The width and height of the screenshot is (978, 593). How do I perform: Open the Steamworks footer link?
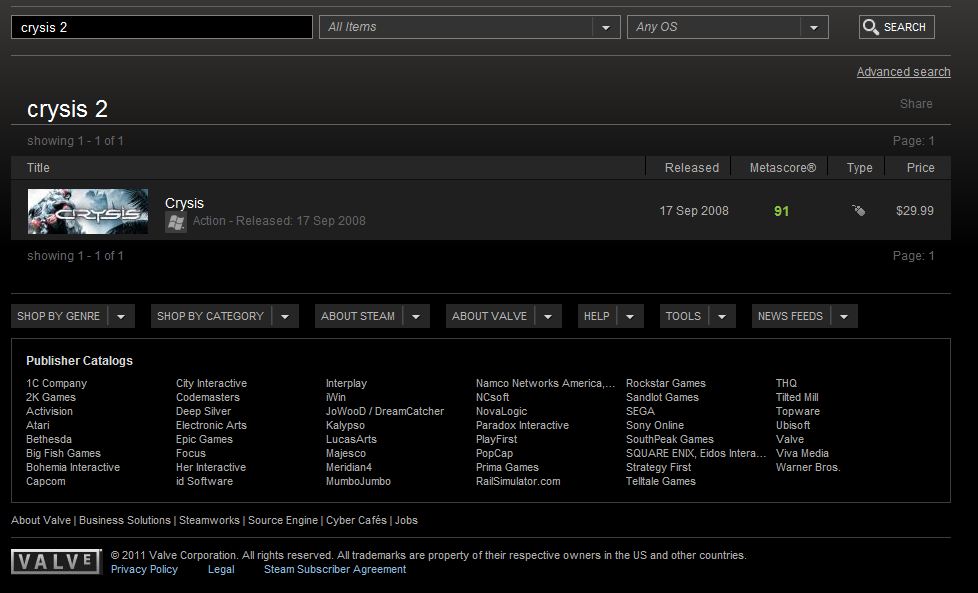[210, 520]
